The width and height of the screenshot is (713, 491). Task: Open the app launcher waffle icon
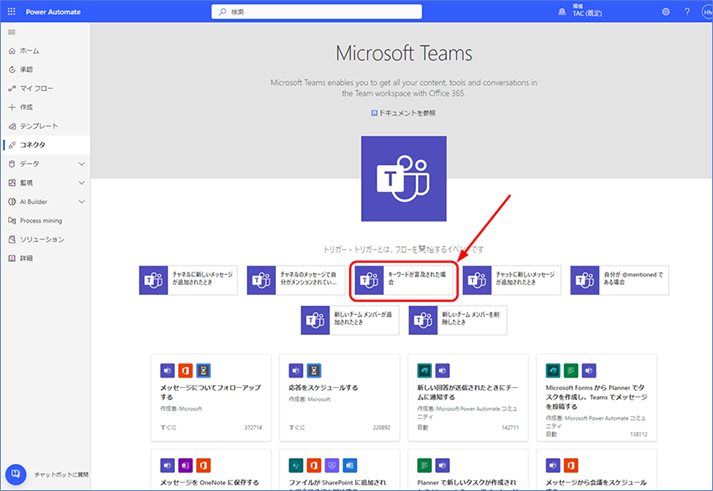pos(11,11)
